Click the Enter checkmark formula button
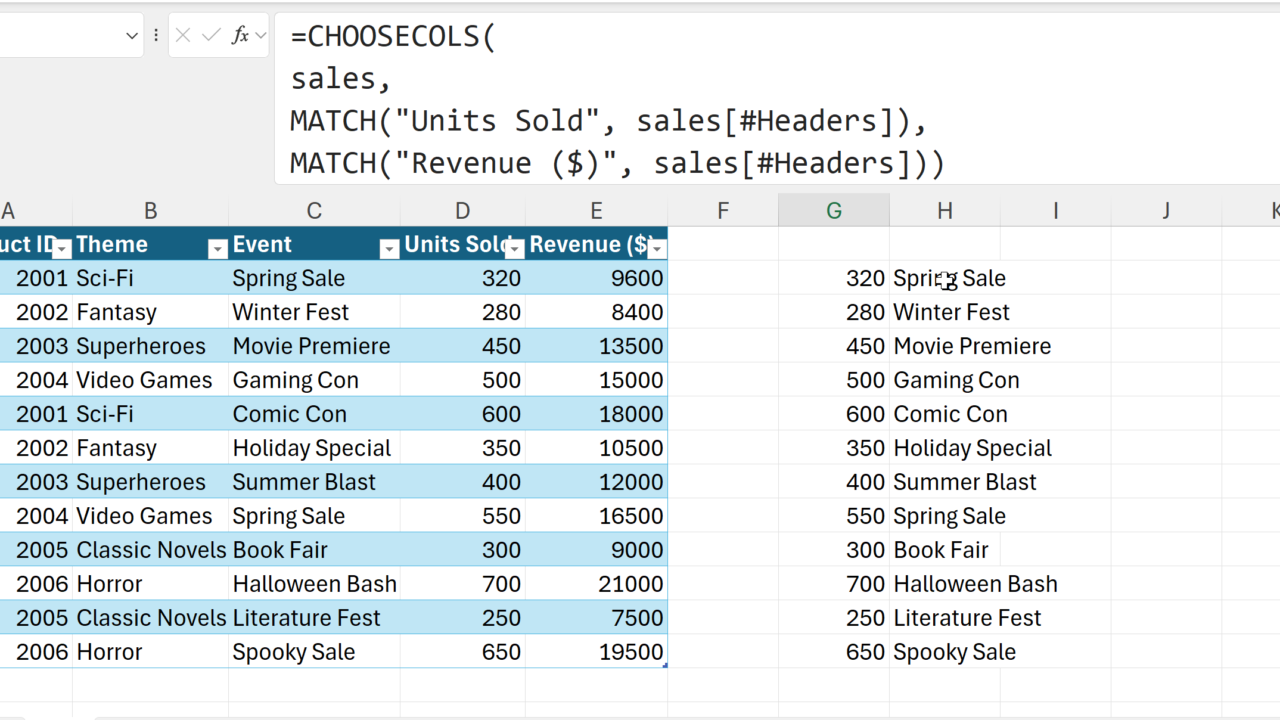Screen dimensions: 1280x720 point(210,36)
